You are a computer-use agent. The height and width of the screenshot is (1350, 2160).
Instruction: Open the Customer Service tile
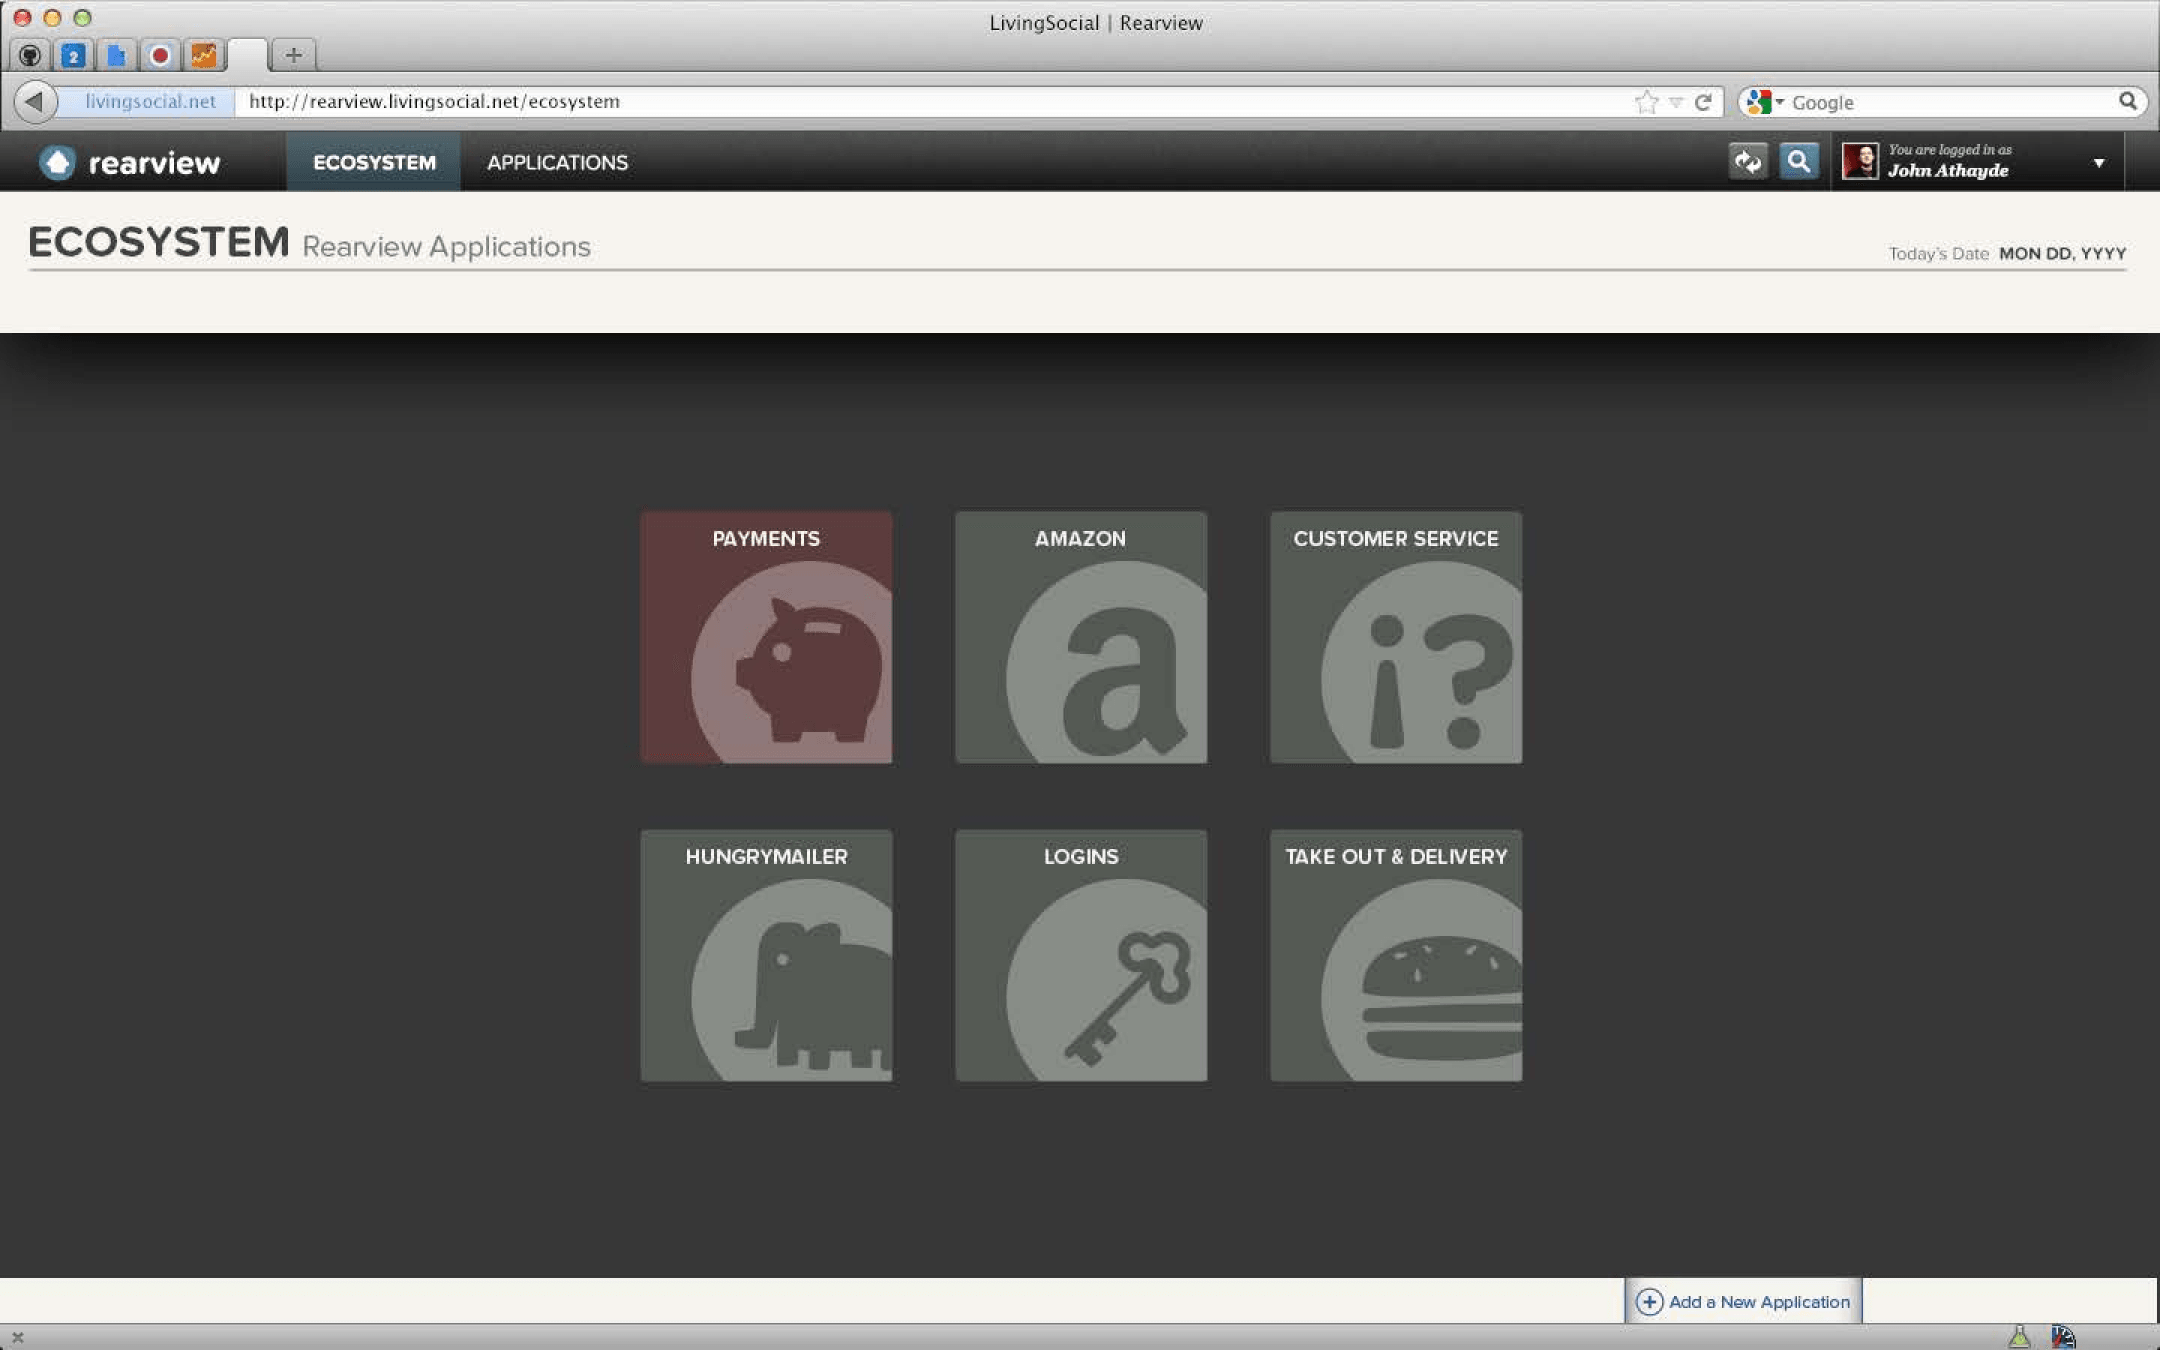pos(1396,637)
